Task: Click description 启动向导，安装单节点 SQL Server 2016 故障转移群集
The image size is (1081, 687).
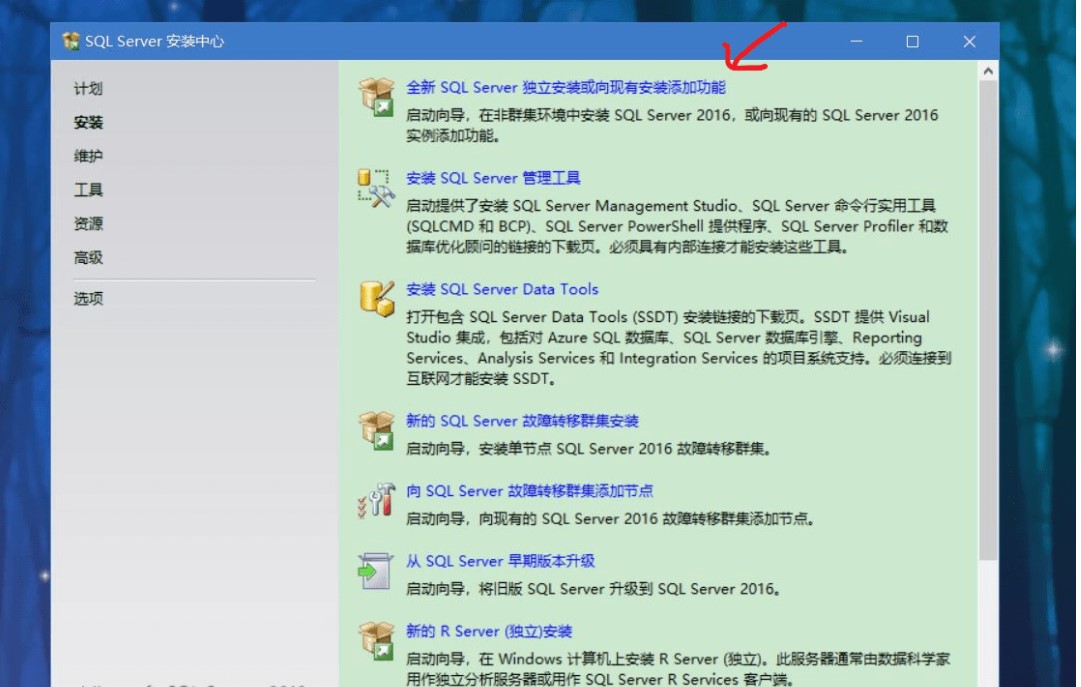Action: pos(588,449)
